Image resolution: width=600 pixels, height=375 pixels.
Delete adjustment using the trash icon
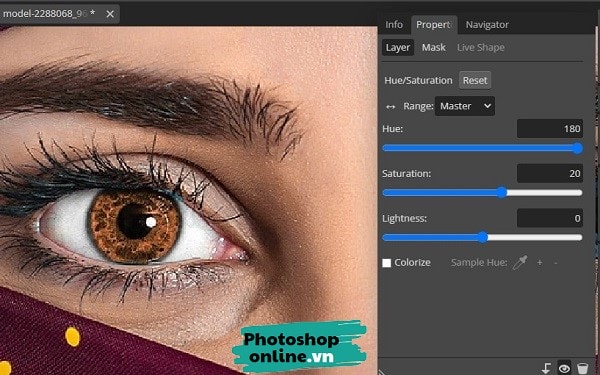pos(582,368)
